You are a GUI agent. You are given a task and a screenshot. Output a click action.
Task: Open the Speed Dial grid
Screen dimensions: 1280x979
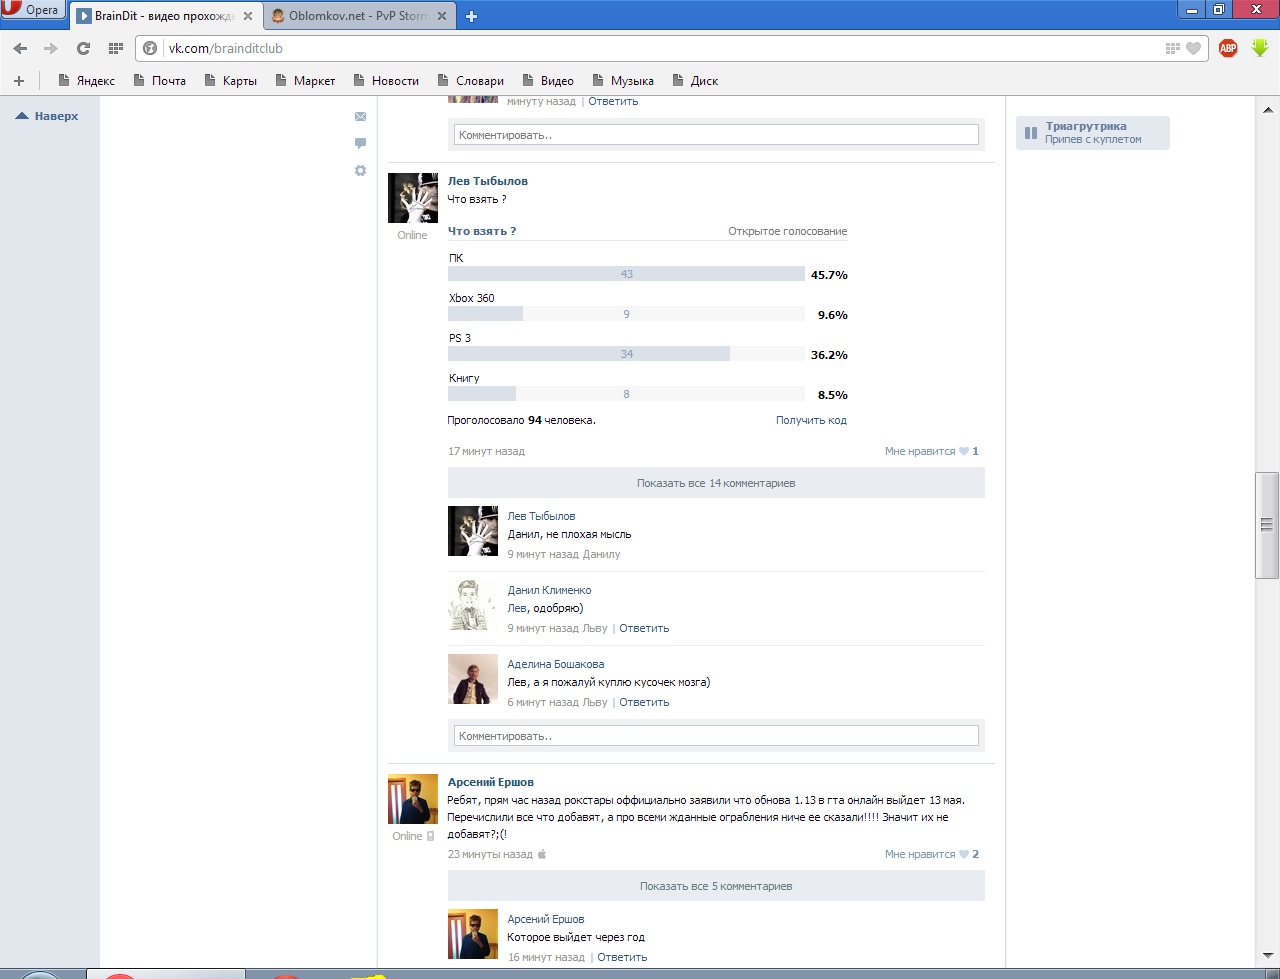[115, 48]
